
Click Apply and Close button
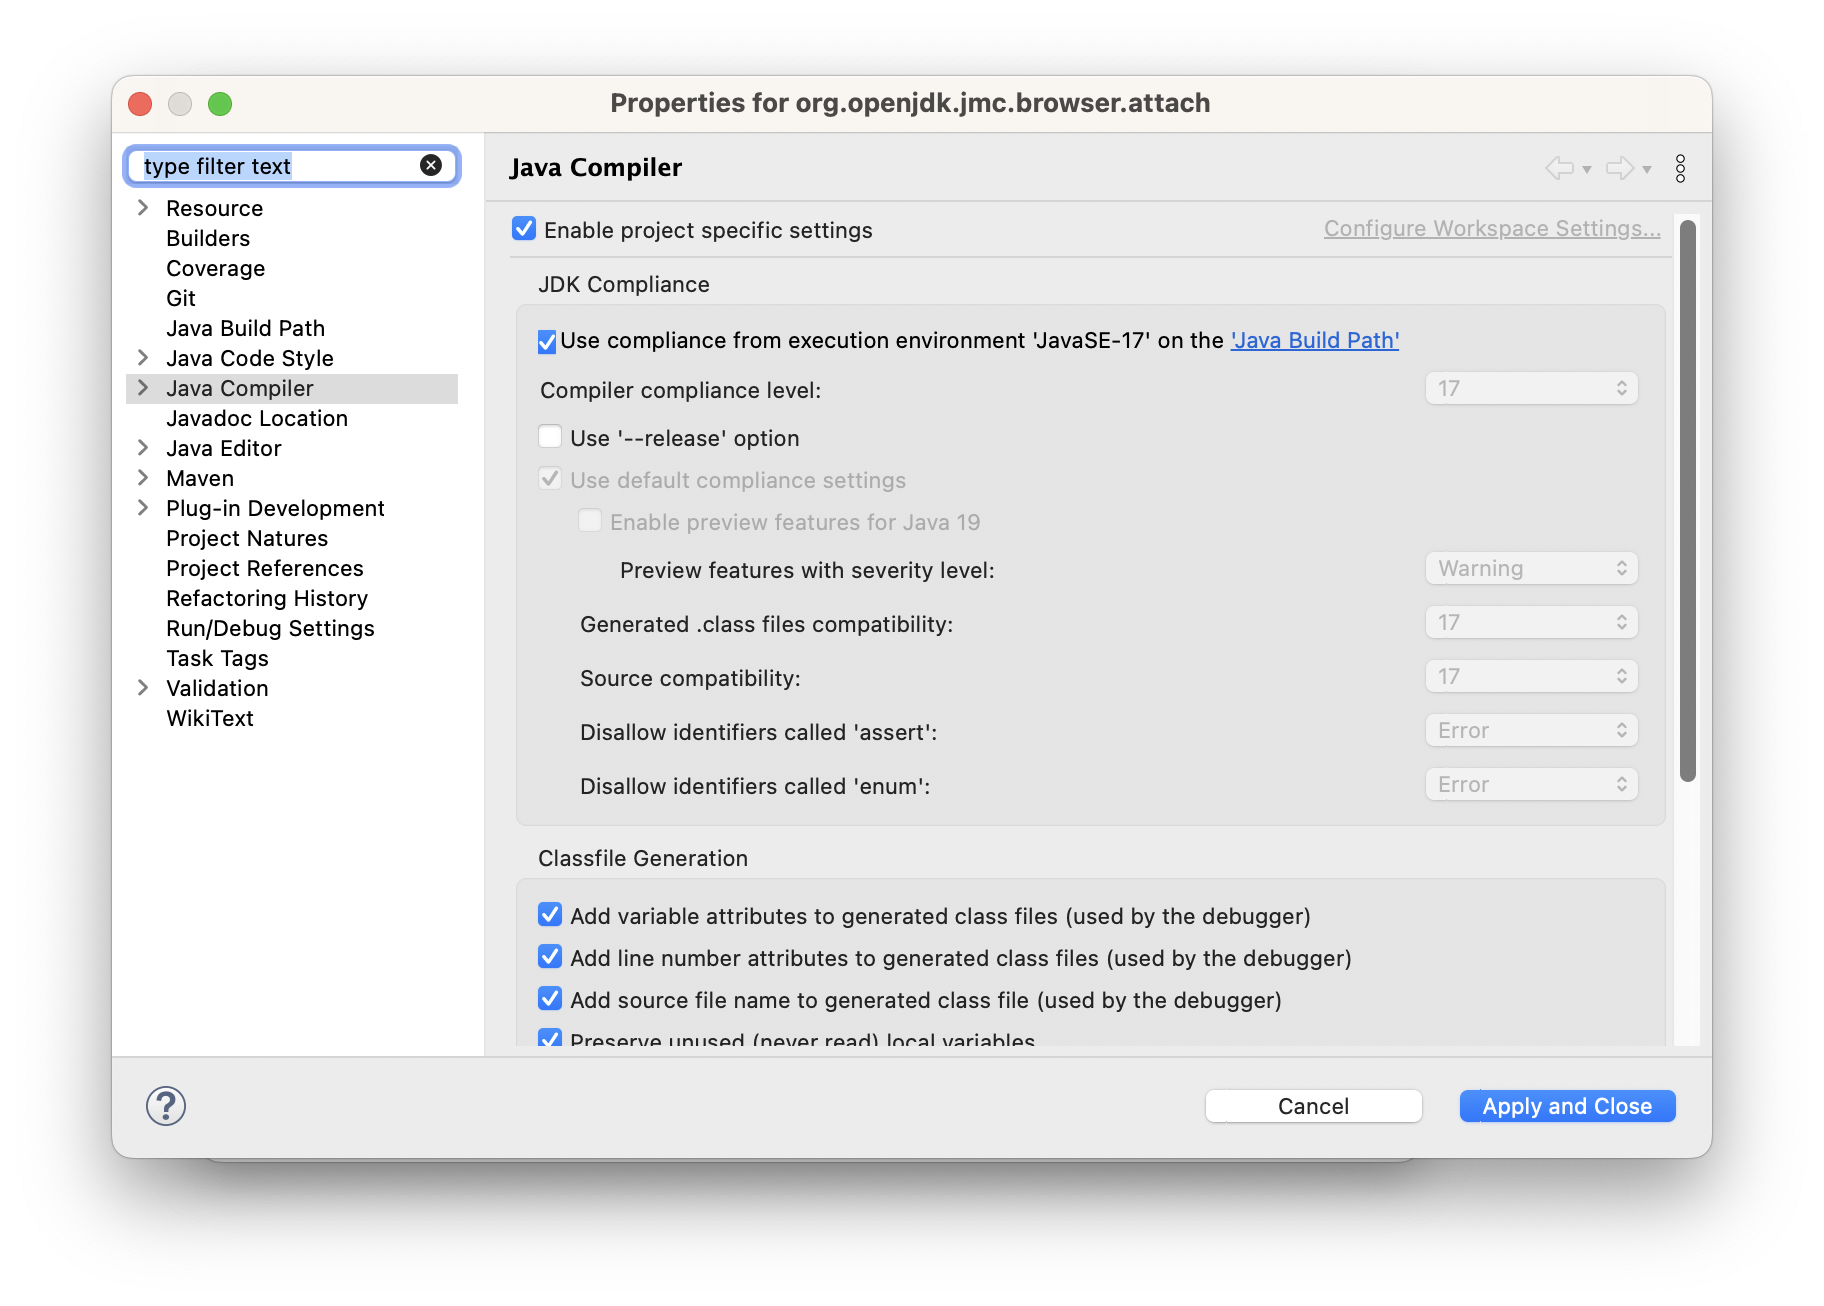(1567, 1106)
